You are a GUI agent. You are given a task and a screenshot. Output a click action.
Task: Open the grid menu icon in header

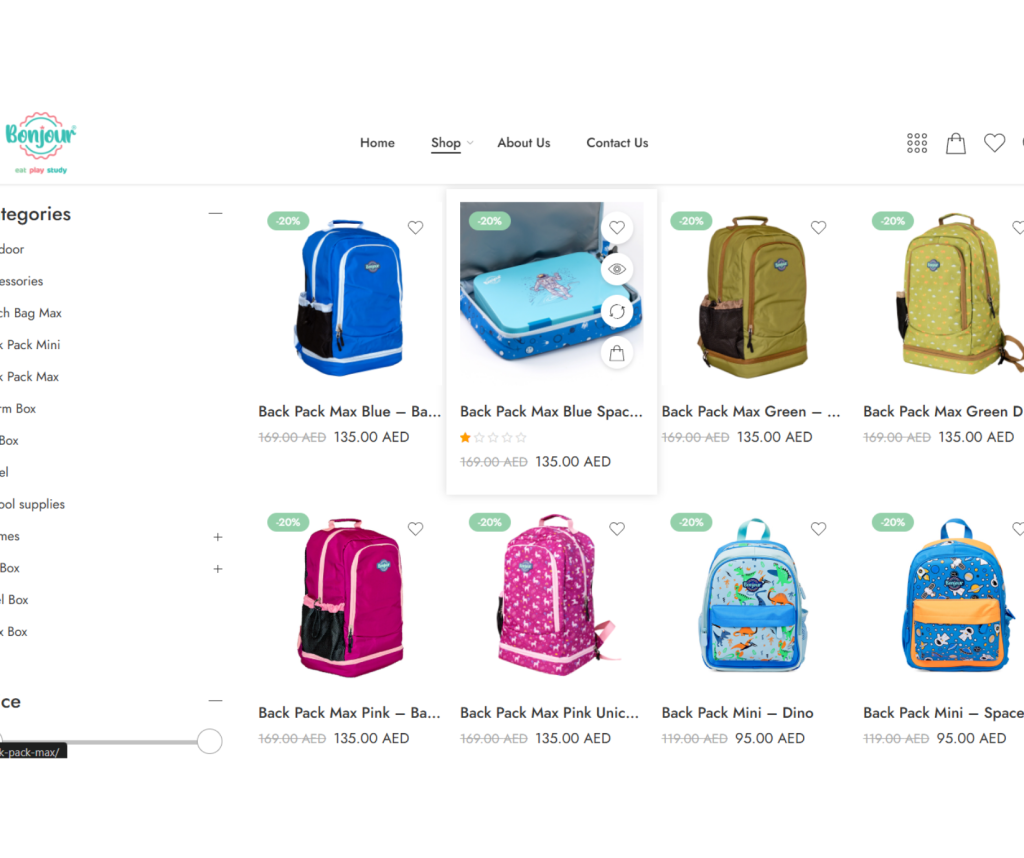pos(917,143)
